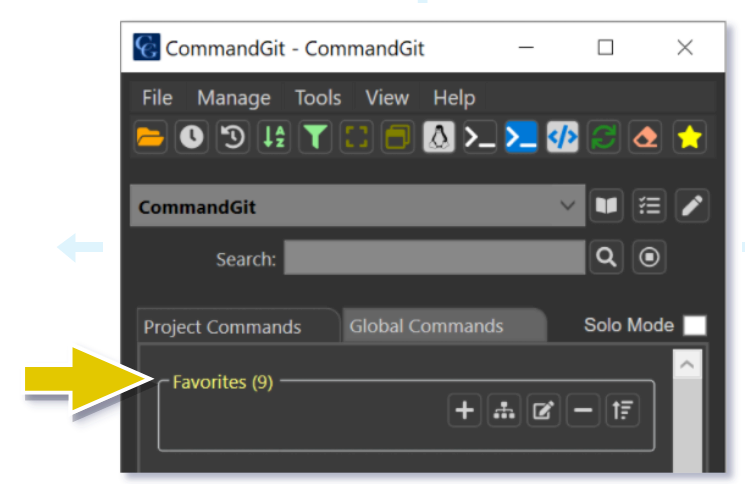The image size is (745, 484).
Task: Click the history clock with arrow icon
Action: (x=233, y=138)
